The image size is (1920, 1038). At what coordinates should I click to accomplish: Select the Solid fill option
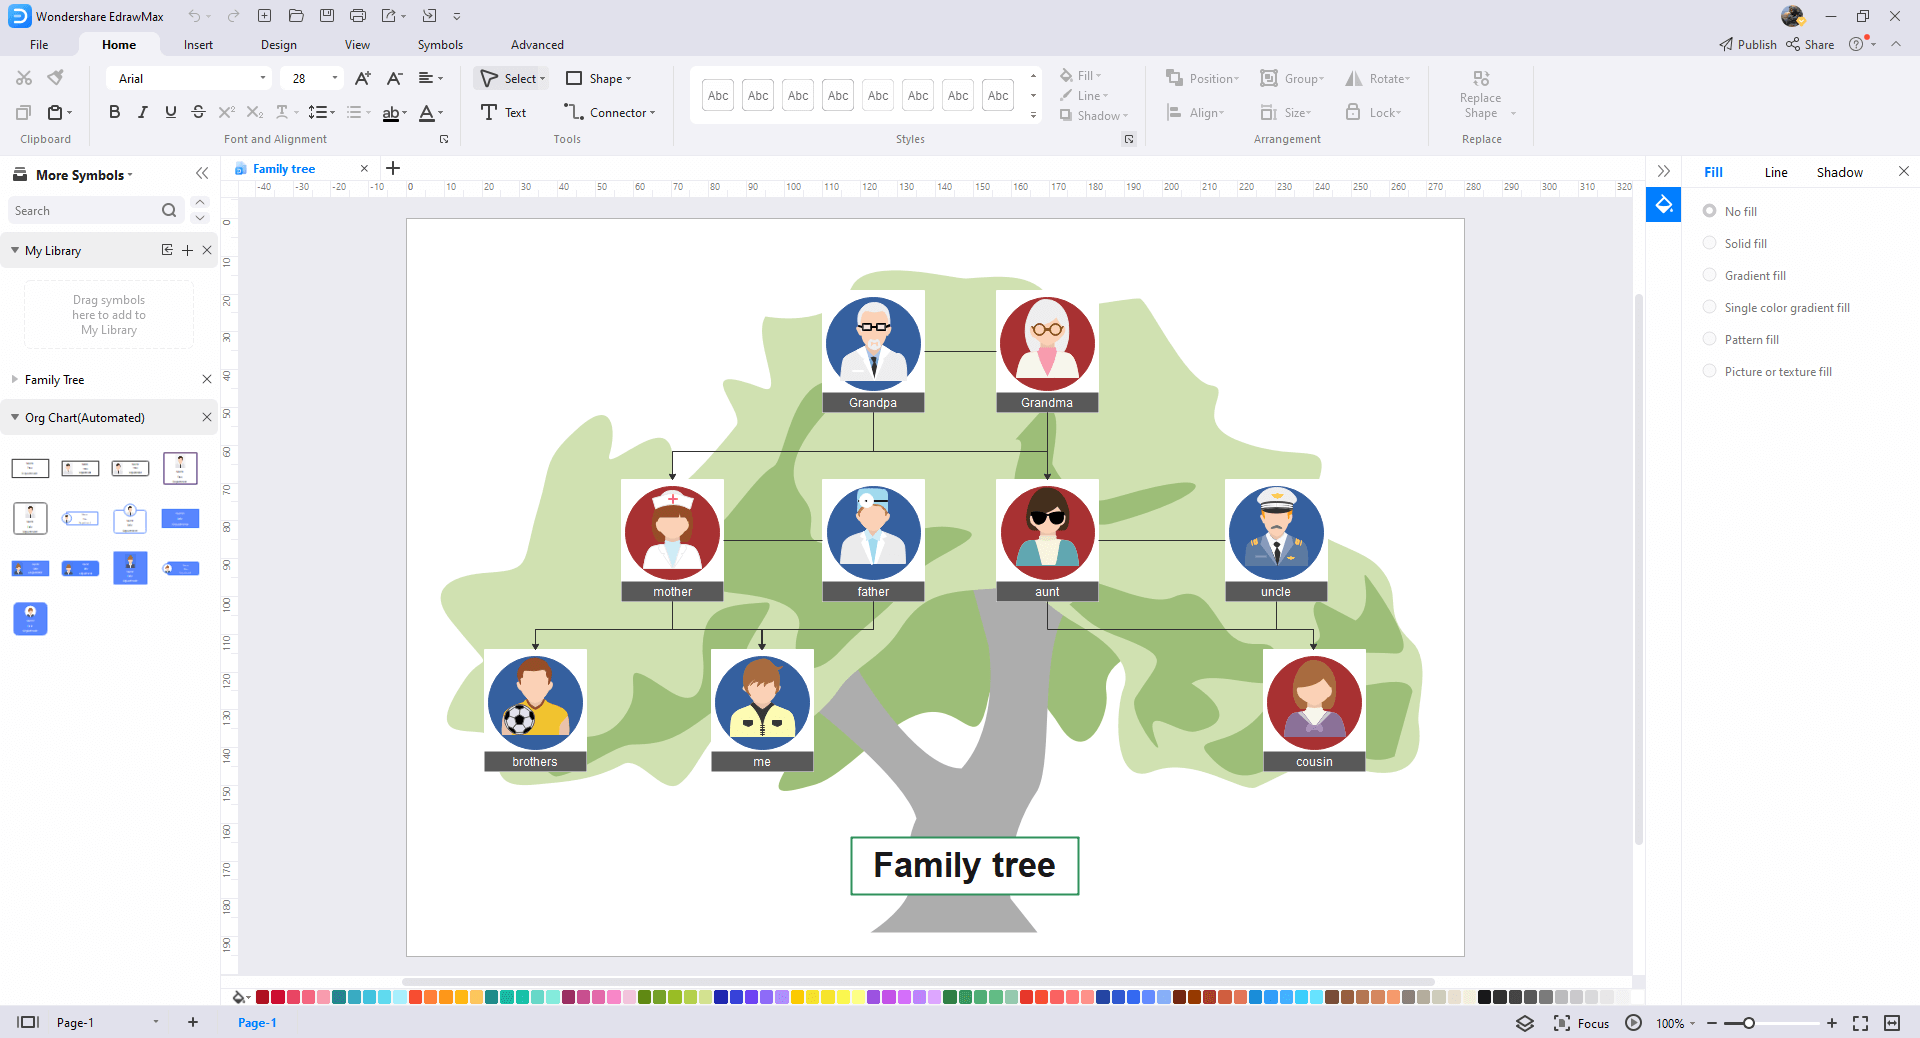[1710, 243]
